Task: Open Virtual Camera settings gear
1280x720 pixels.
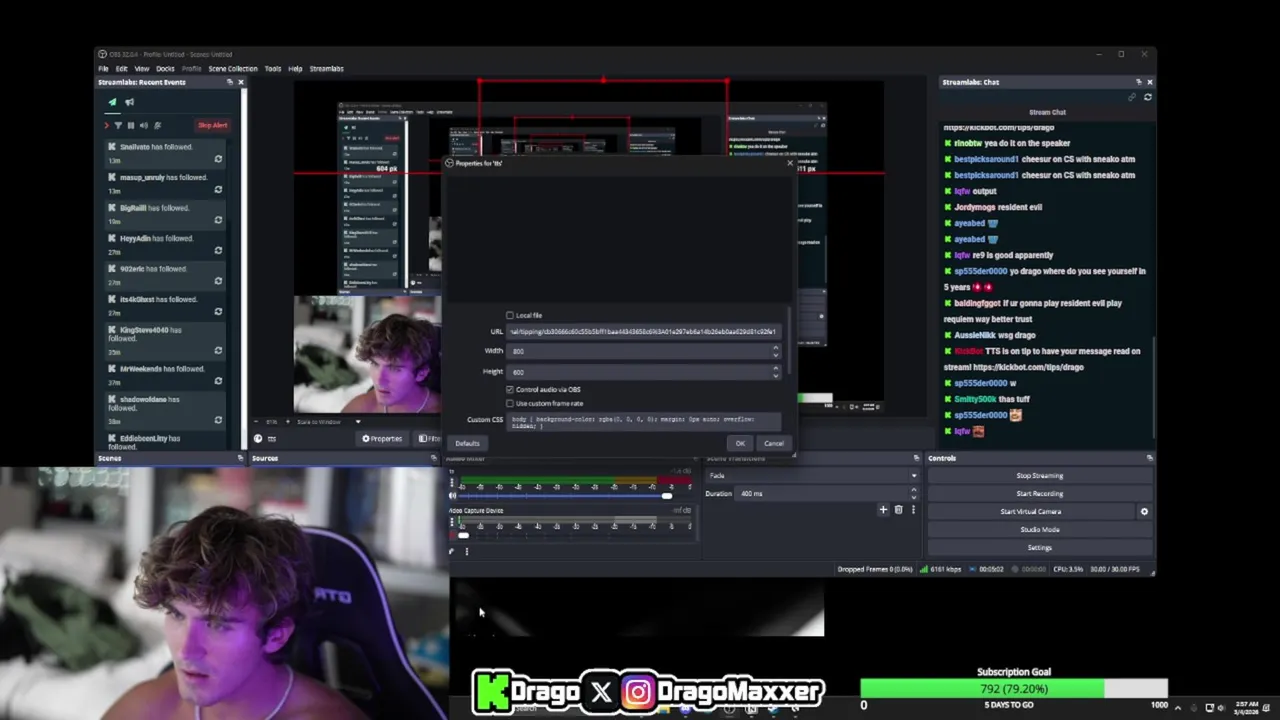Action: [1144, 512]
